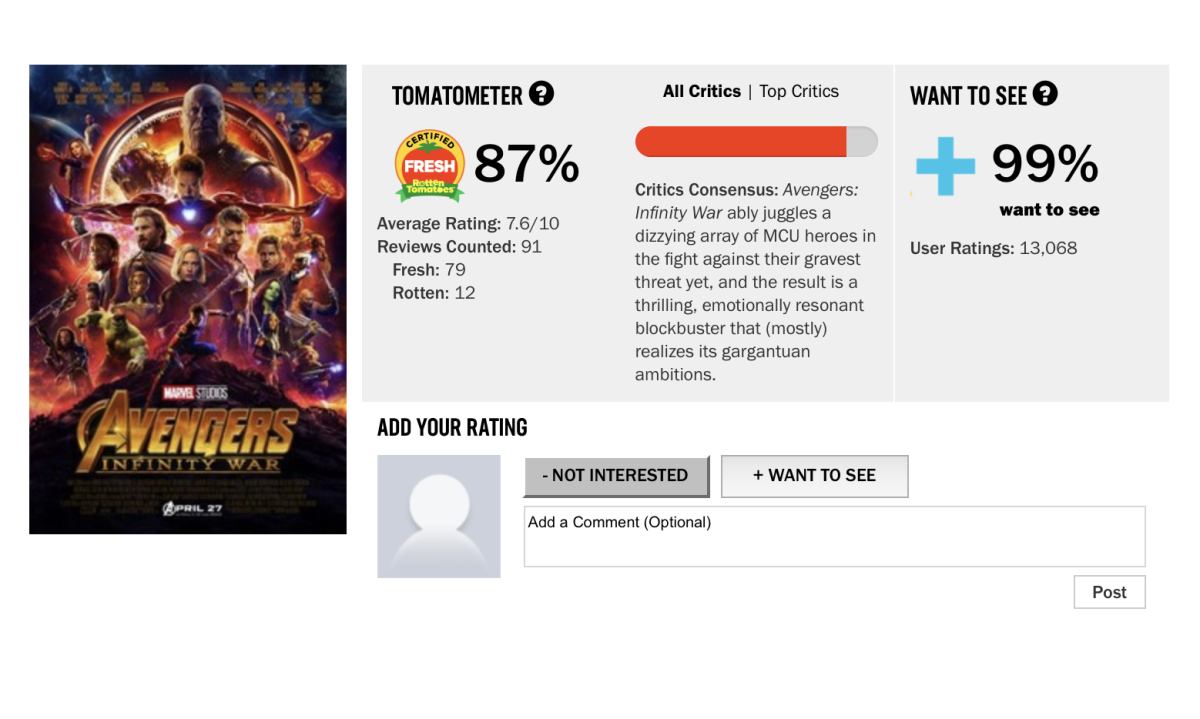Click the 87% Tomatometer score
Viewport: 1200px width, 719px height.
click(526, 164)
